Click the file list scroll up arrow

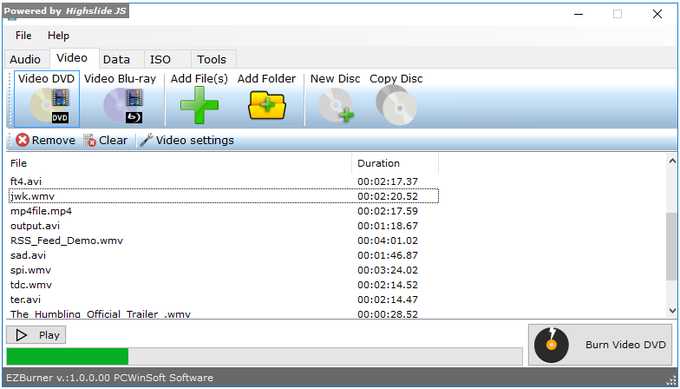click(x=672, y=161)
